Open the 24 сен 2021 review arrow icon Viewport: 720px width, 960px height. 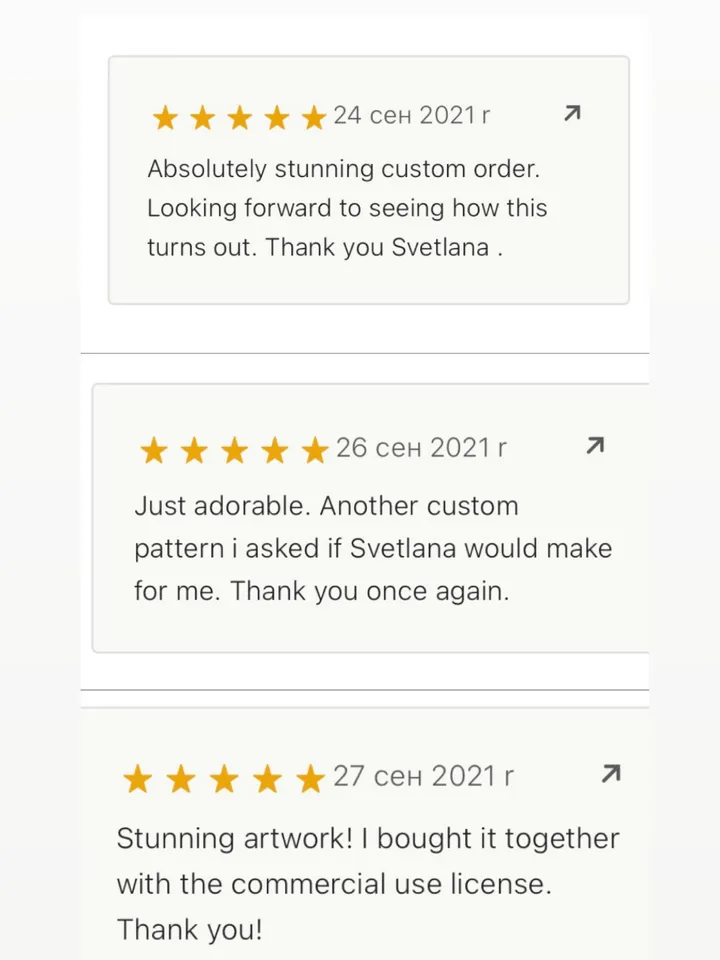(x=572, y=114)
